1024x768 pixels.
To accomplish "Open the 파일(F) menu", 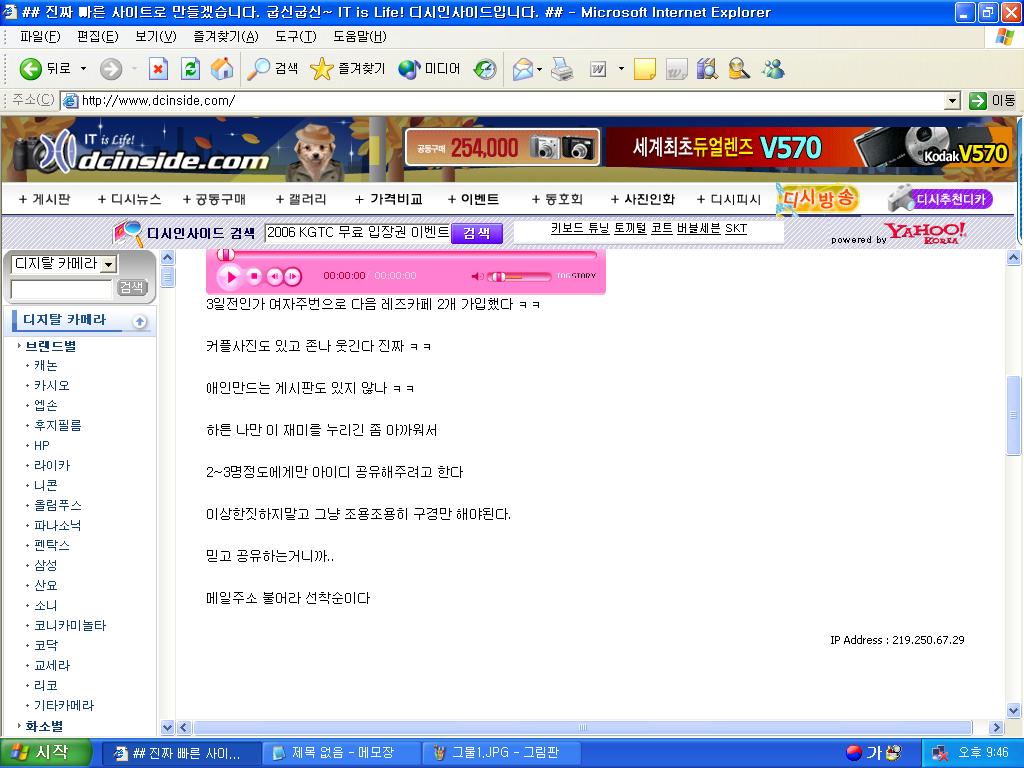I will 40,37.
